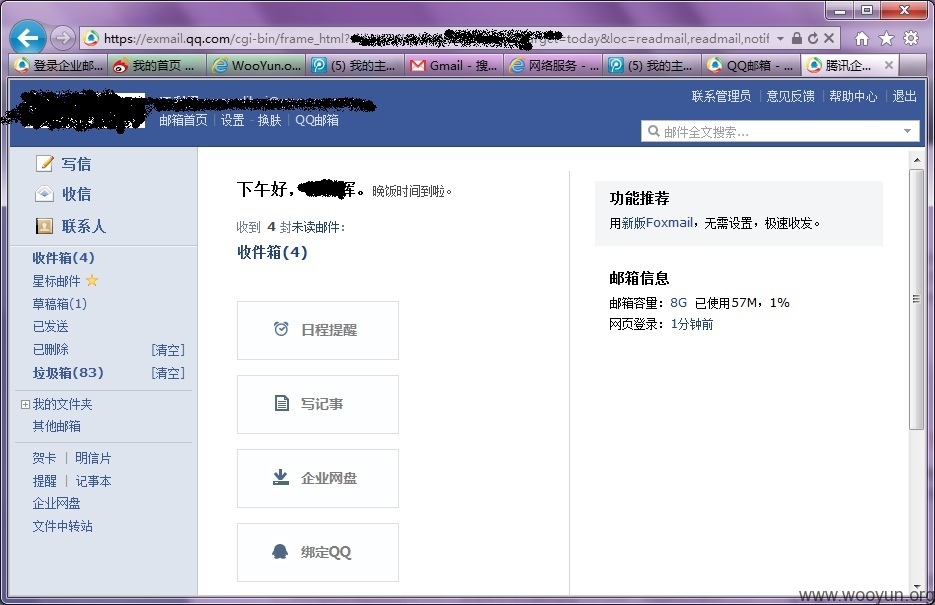This screenshot has width=935, height=605.
Task: Open favorites with the star icon
Action: point(887,39)
